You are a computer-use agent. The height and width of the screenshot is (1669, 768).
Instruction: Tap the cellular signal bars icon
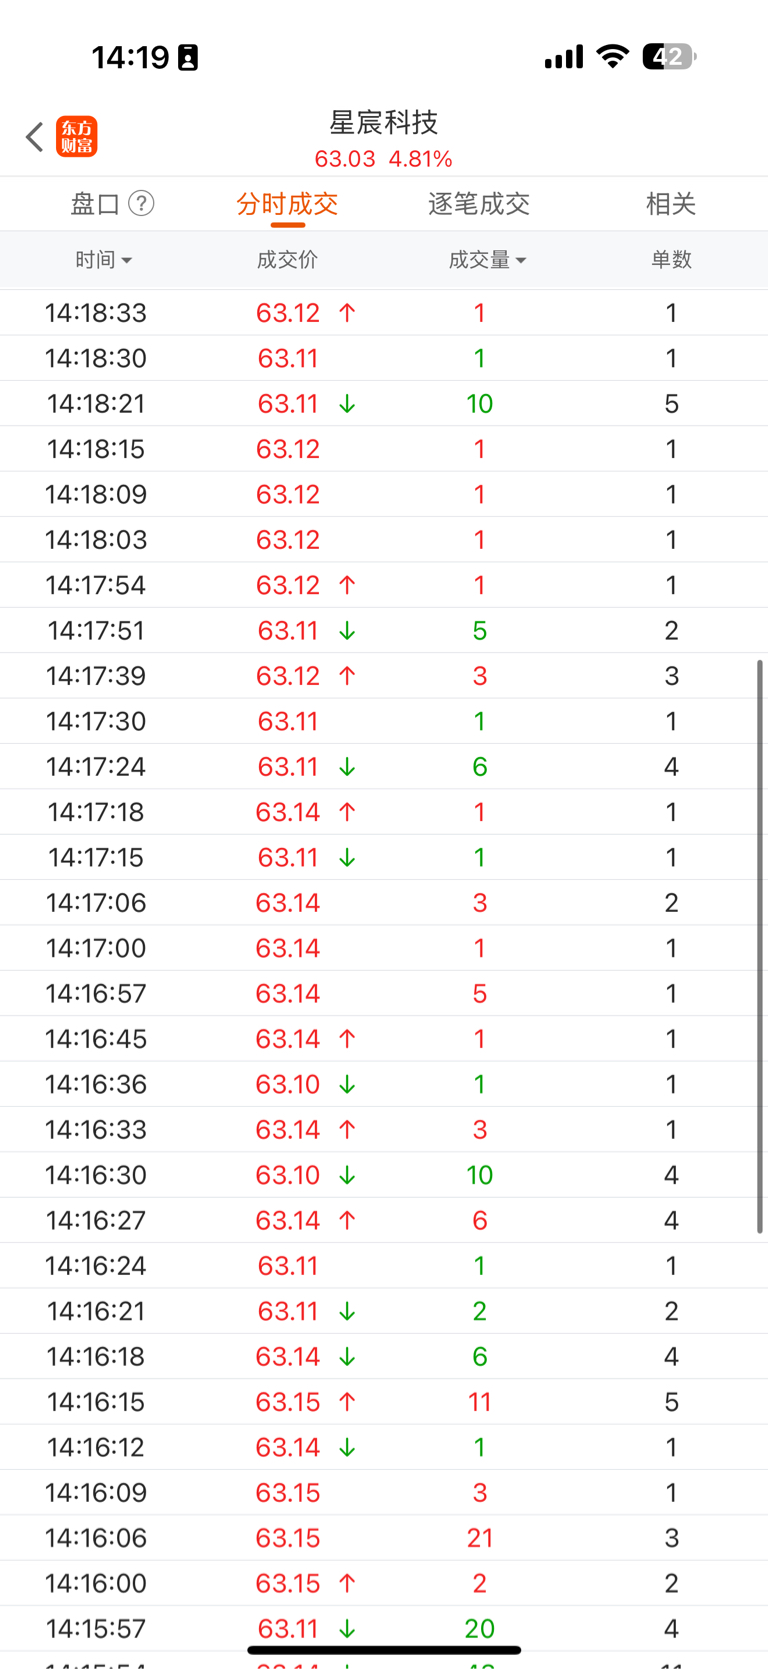564,57
